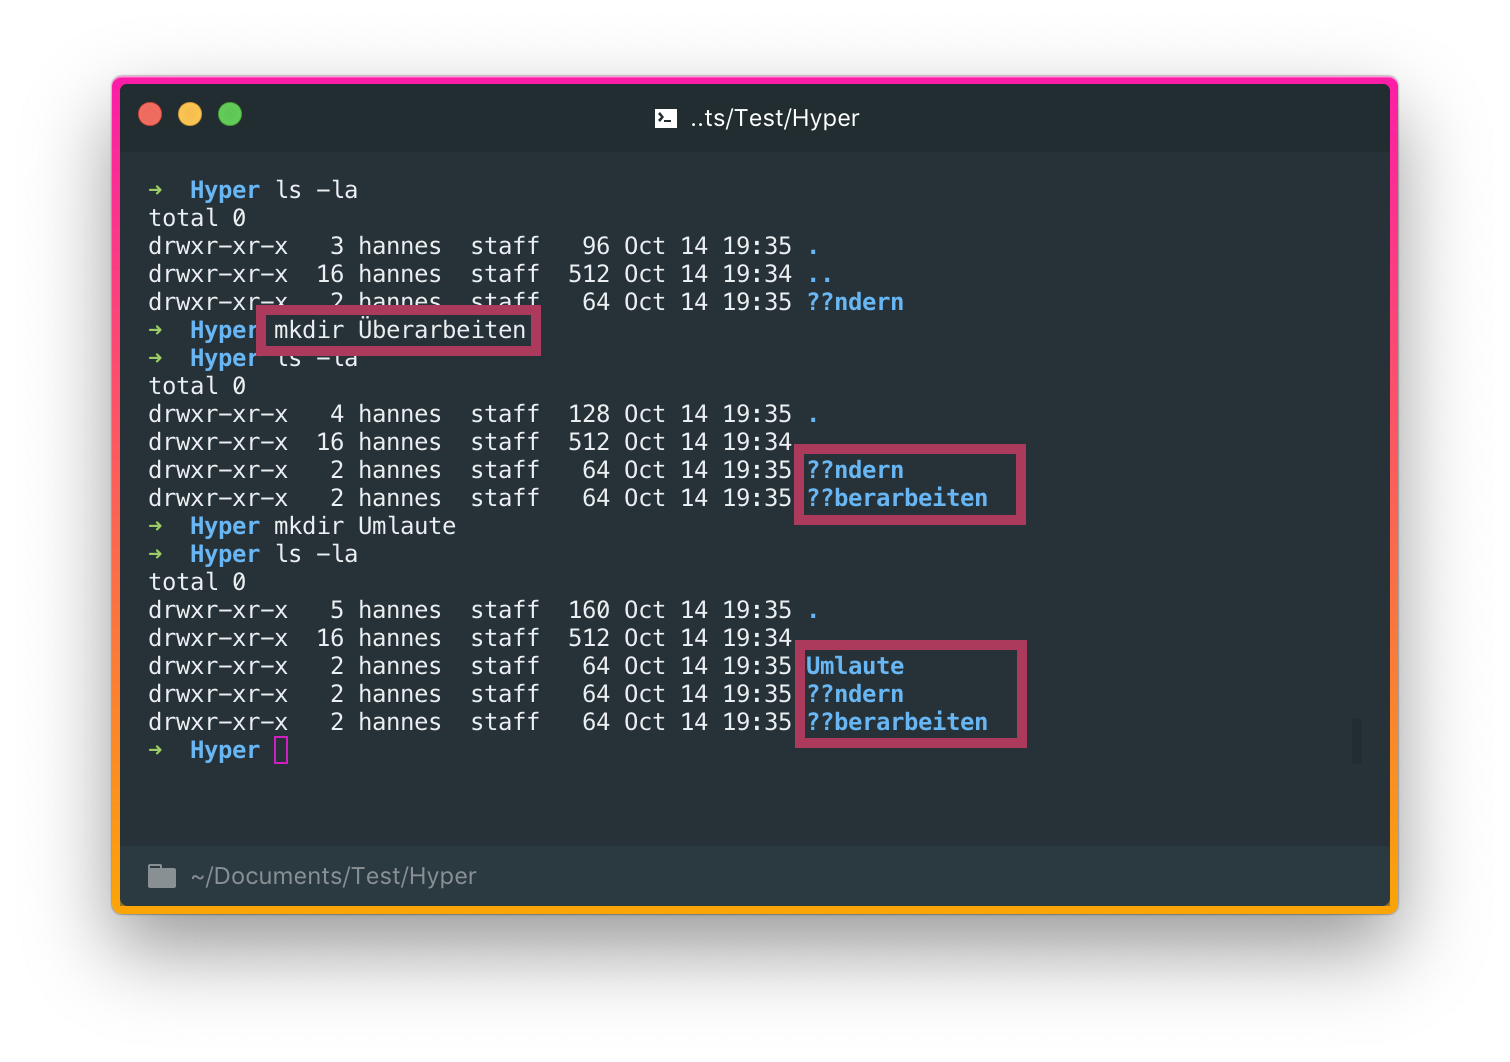The image size is (1510, 1062).
Task: Click the first ls -la command
Action: [317, 190]
